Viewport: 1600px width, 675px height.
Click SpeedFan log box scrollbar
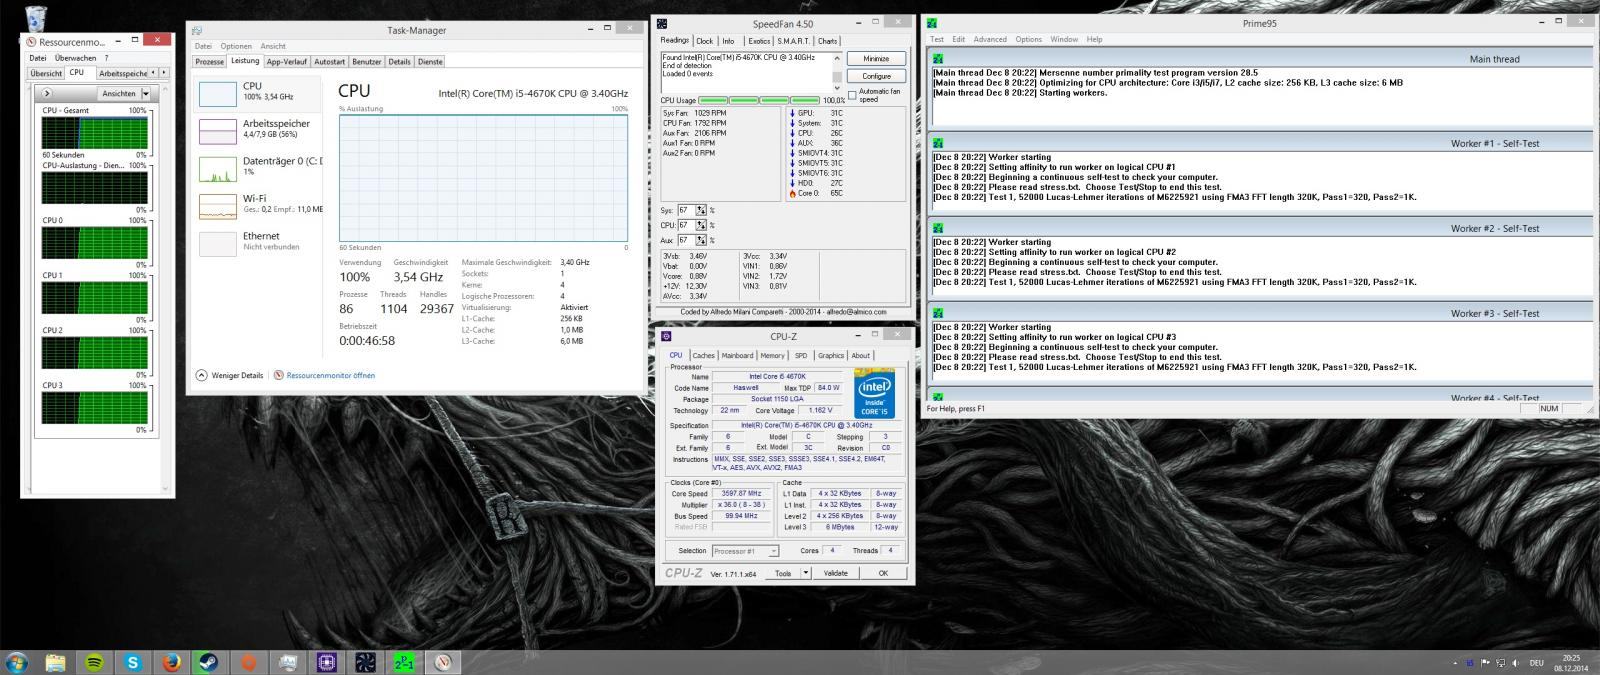click(838, 72)
